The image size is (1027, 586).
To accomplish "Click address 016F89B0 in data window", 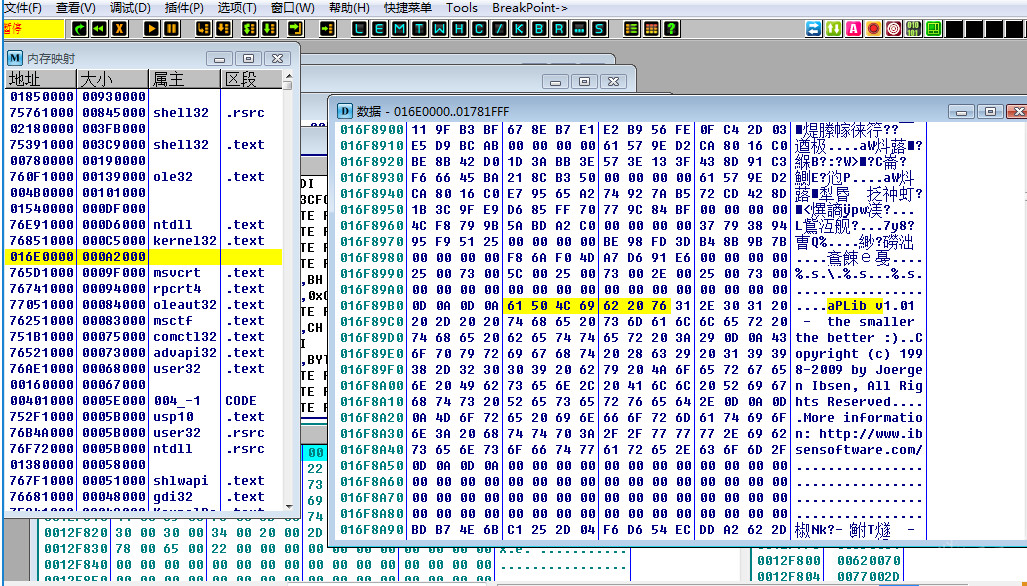I will (371, 306).
